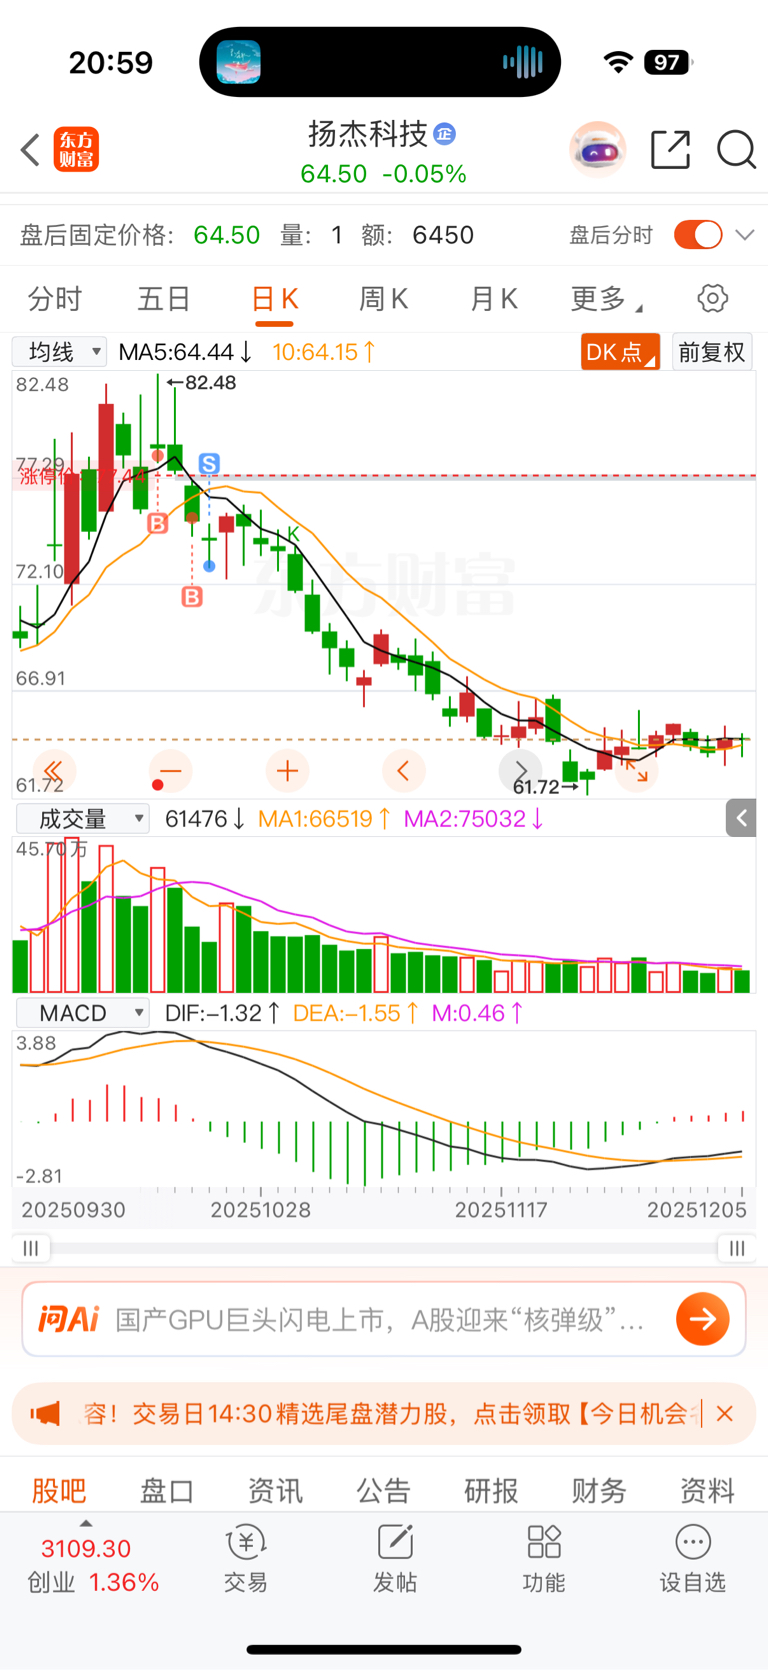Go back with the left chevron
The width and height of the screenshot is (768, 1670).
pyautogui.click(x=30, y=150)
